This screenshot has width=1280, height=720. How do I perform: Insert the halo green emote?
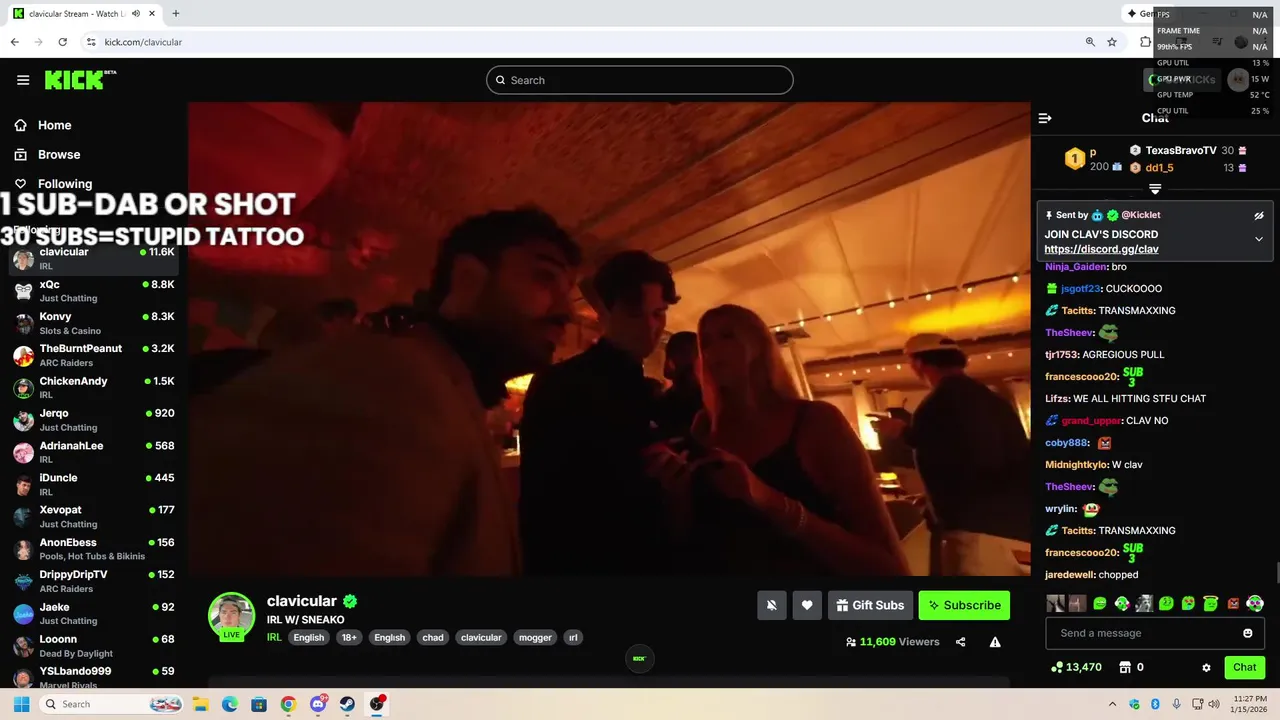[1211, 603]
